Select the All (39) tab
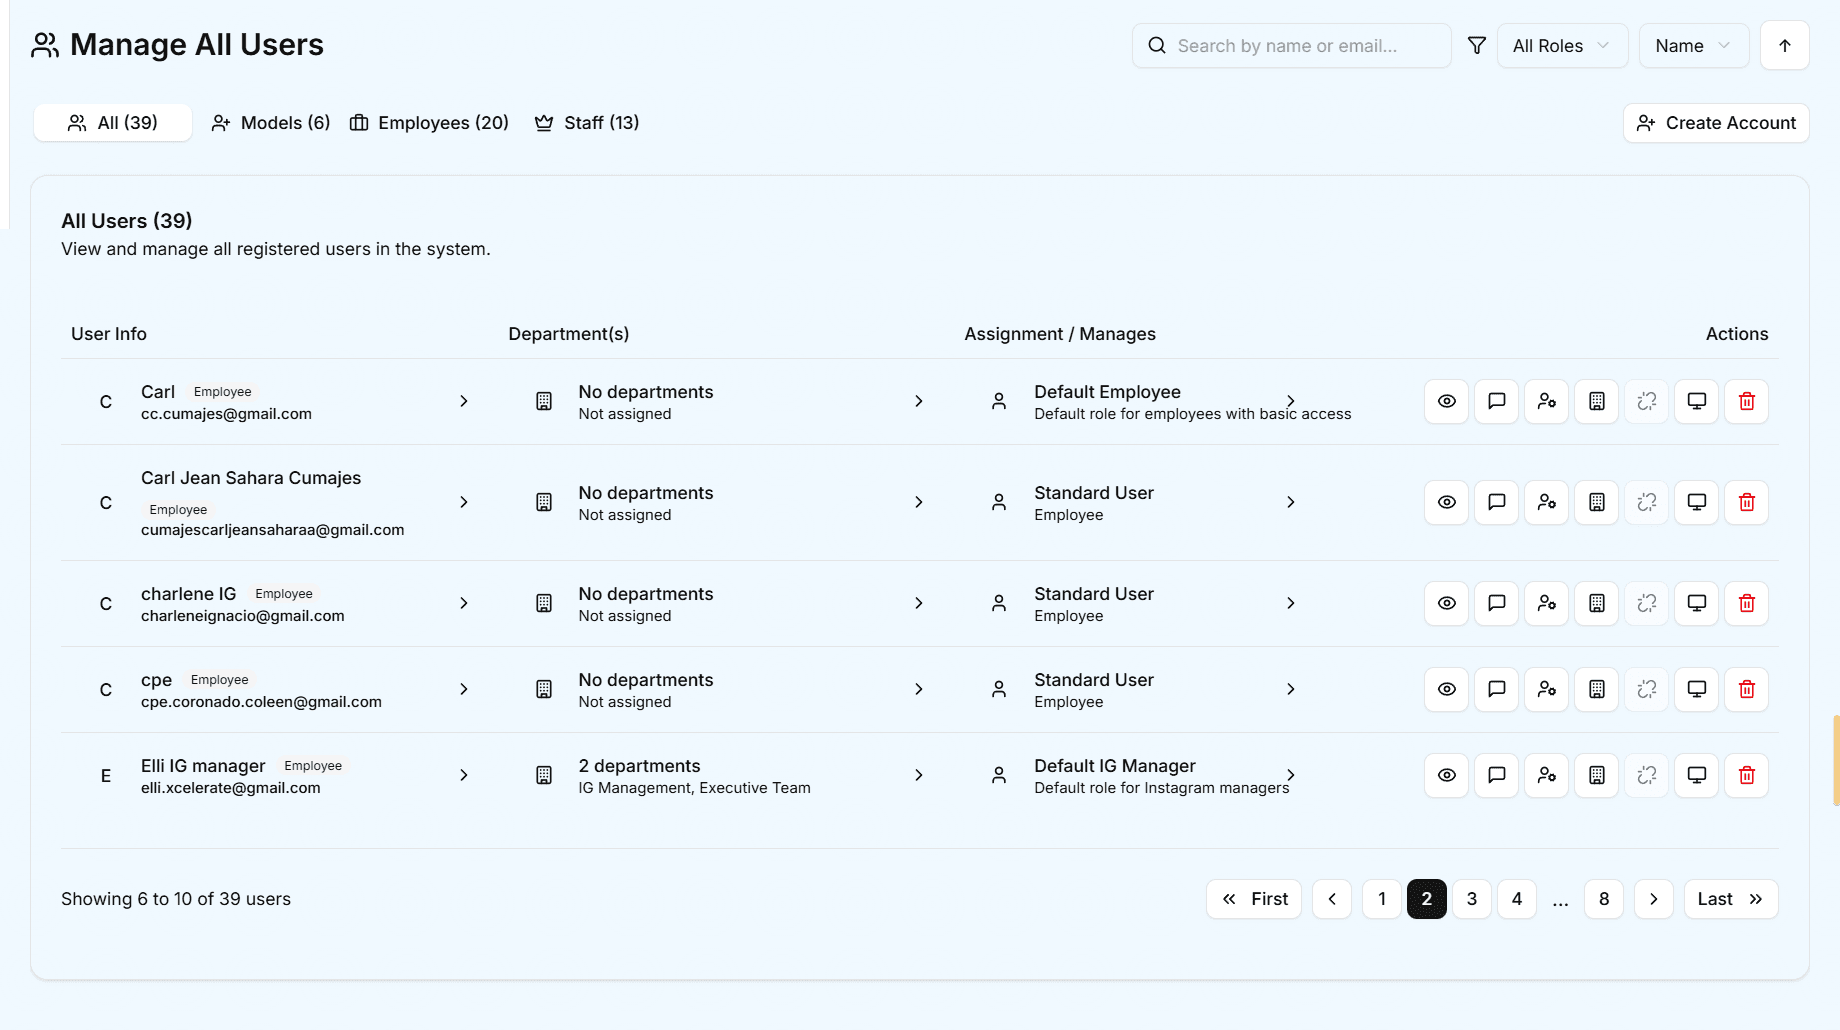Image resolution: width=1840 pixels, height=1030 pixels. (113, 123)
